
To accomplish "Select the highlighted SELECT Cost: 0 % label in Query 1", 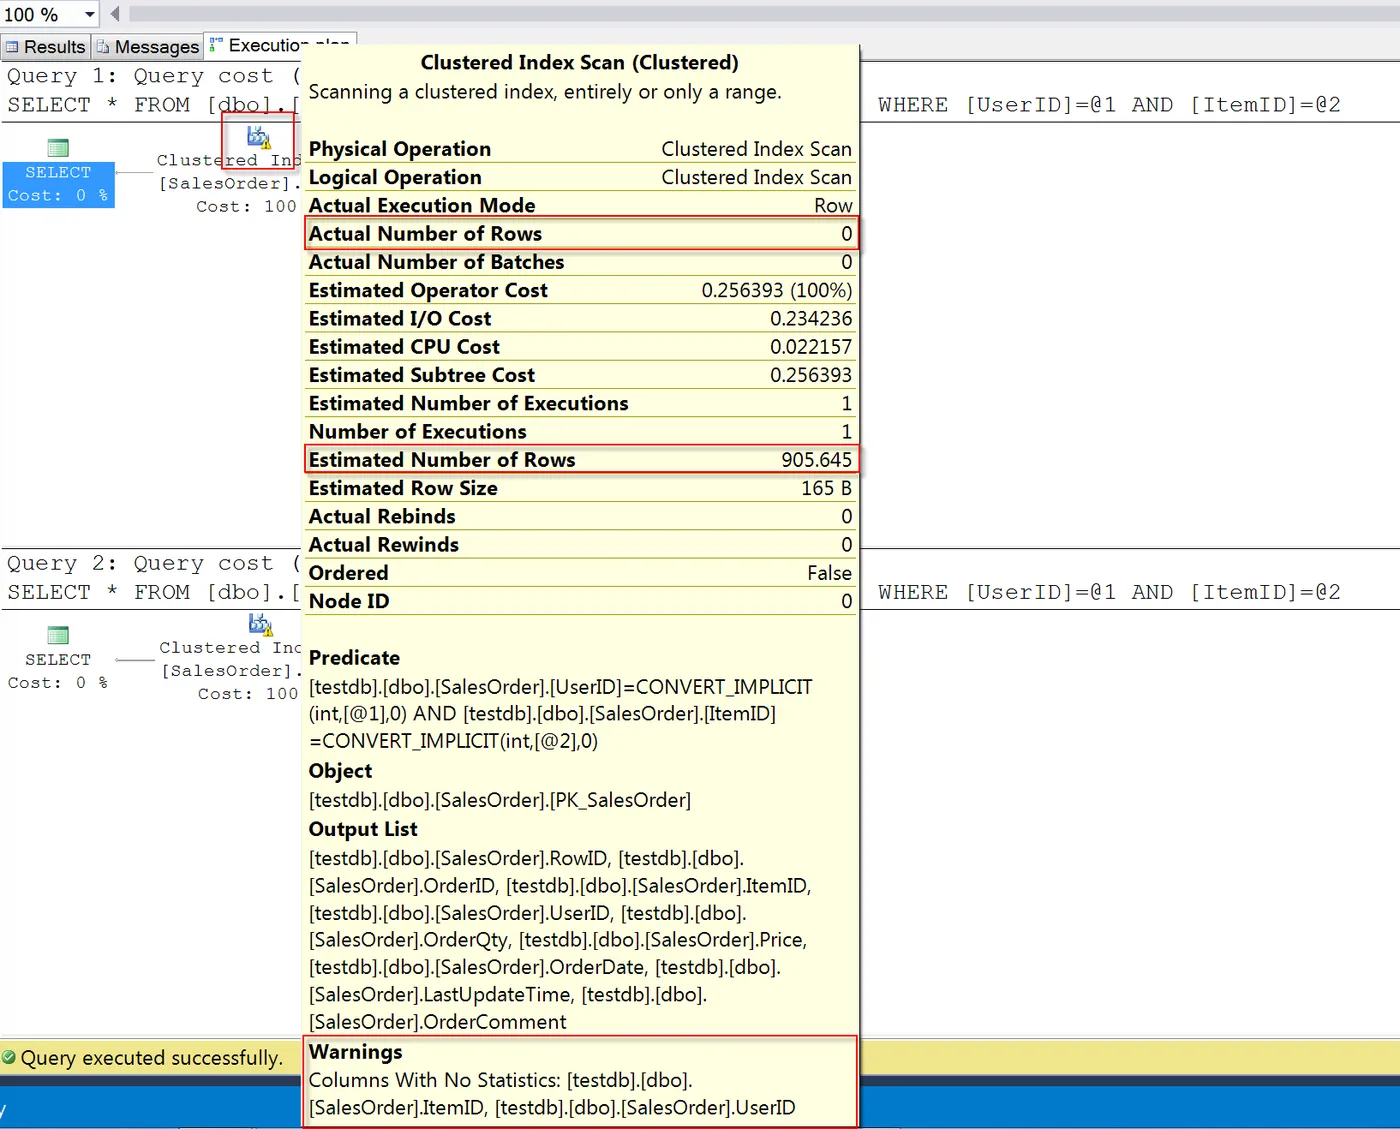I will (58, 184).
